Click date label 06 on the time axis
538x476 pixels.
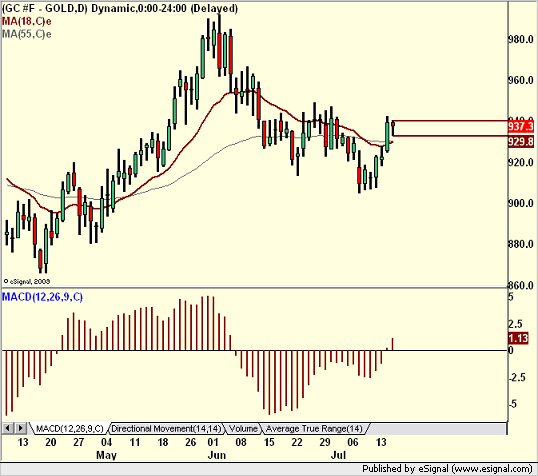pos(353,442)
